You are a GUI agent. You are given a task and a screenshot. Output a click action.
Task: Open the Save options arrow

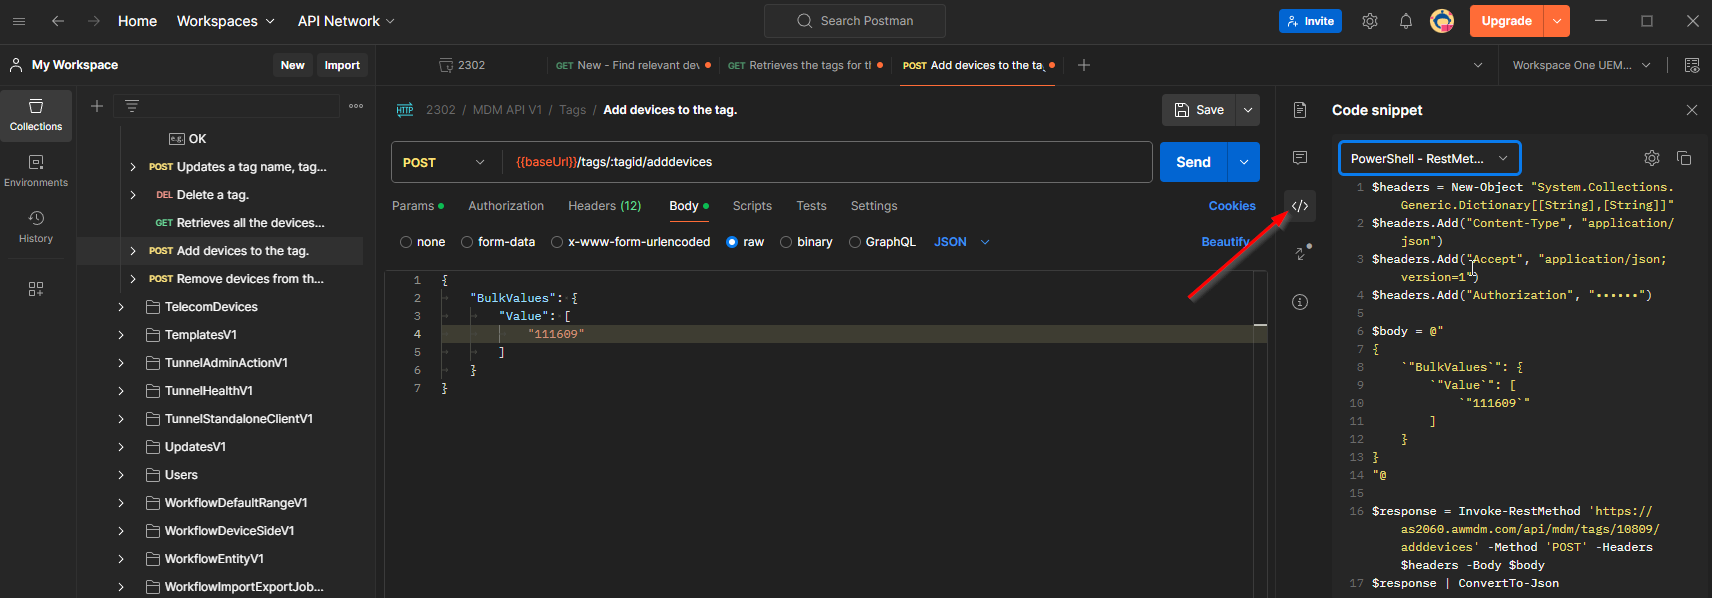pyautogui.click(x=1248, y=110)
